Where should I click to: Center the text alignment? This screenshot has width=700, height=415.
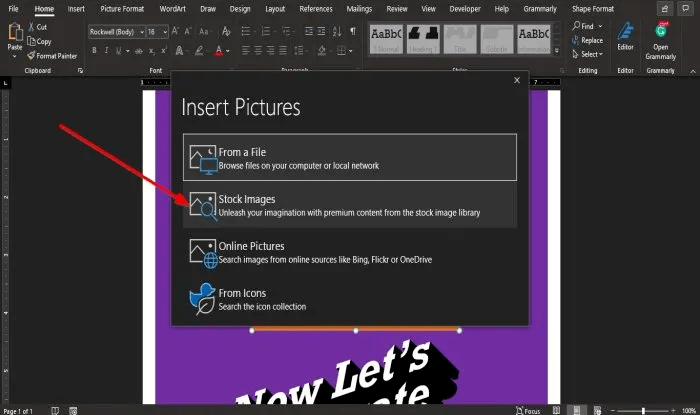pyautogui.click(x=258, y=51)
